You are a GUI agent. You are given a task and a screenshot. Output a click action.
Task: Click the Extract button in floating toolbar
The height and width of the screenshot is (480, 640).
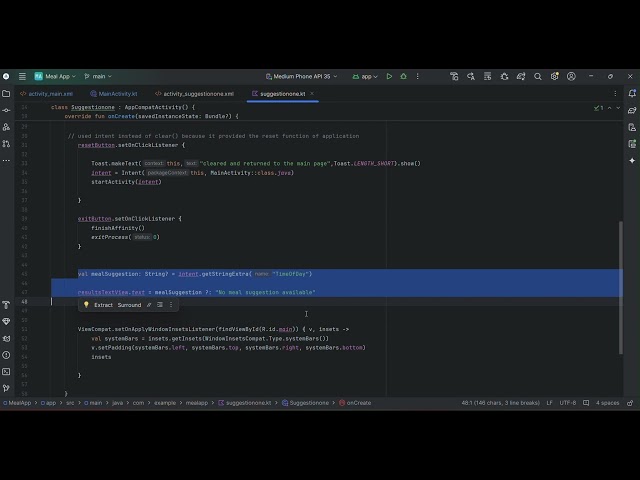point(103,305)
